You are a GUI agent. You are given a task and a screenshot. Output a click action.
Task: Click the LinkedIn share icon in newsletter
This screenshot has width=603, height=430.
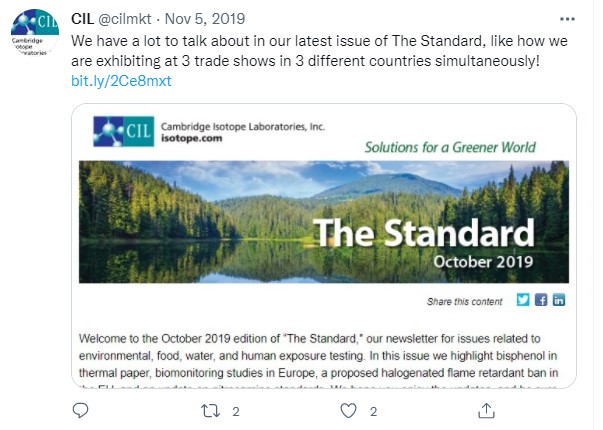pyautogui.click(x=559, y=300)
